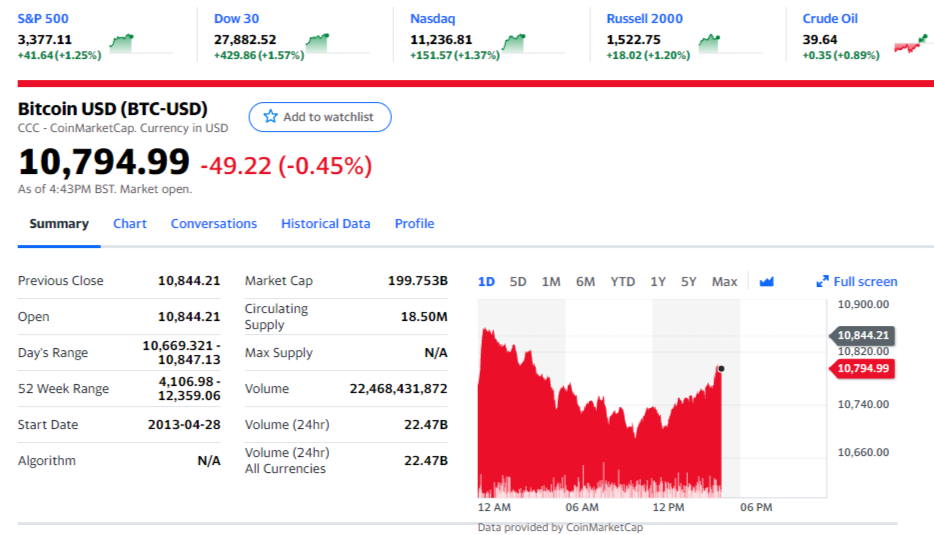934x535 pixels.
Task: Click the Add to watchlist button
Action: click(x=320, y=117)
